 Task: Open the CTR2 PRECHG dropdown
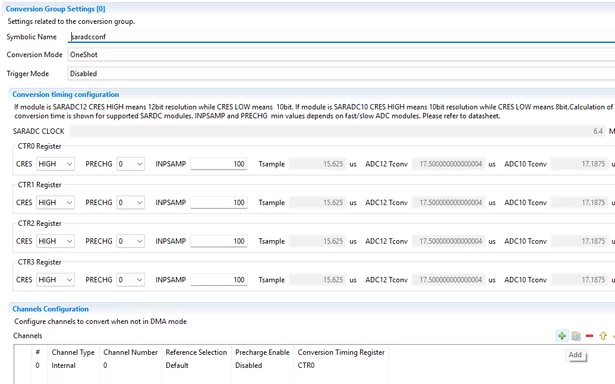[131, 241]
